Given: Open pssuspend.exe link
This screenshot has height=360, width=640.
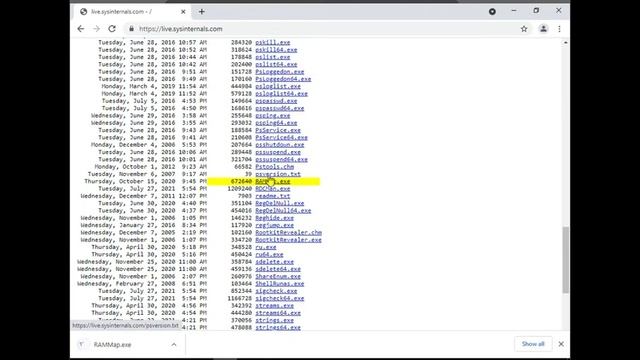Looking at the screenshot, I should (278, 152).
